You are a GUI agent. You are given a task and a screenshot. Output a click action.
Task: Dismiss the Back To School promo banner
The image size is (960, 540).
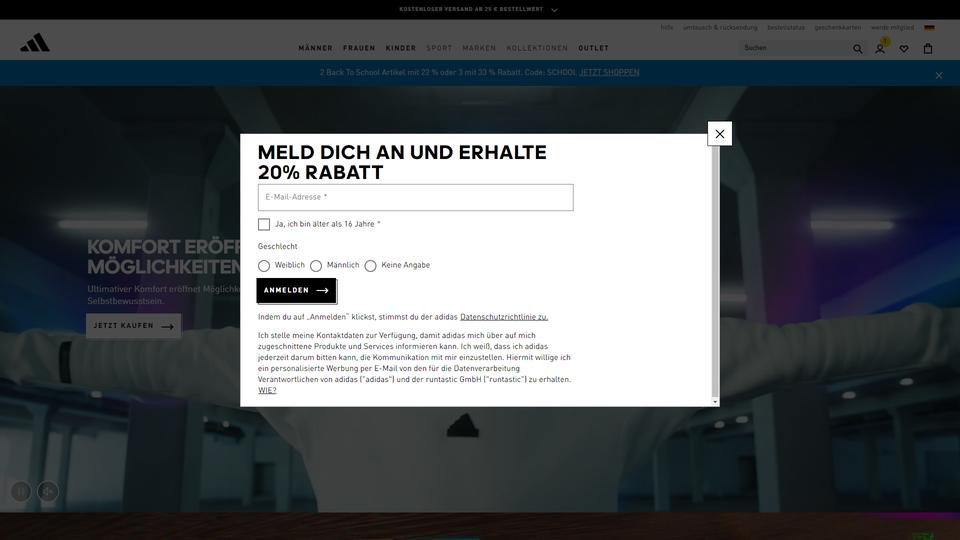tap(939, 75)
